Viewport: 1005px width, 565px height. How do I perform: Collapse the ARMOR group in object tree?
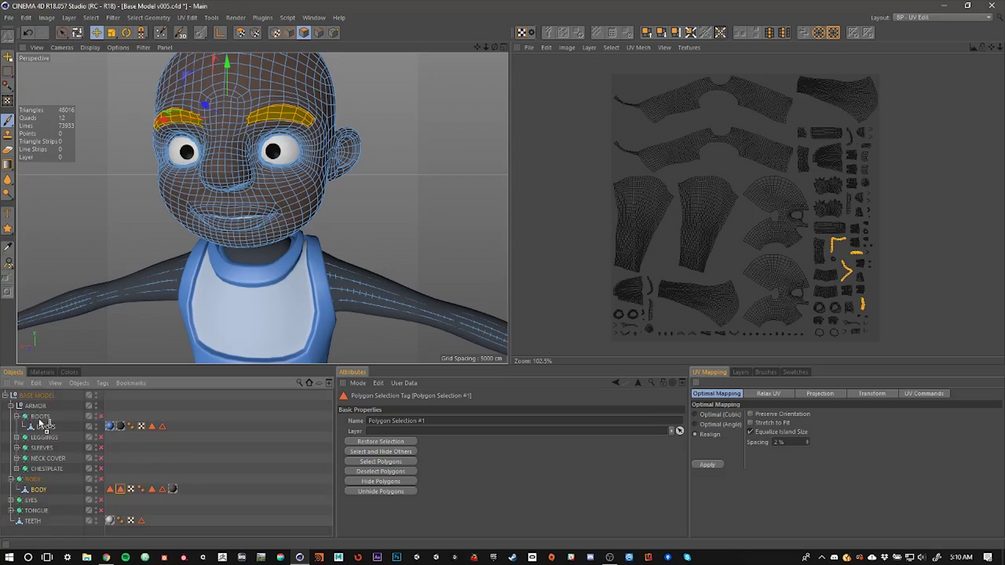tap(10, 406)
